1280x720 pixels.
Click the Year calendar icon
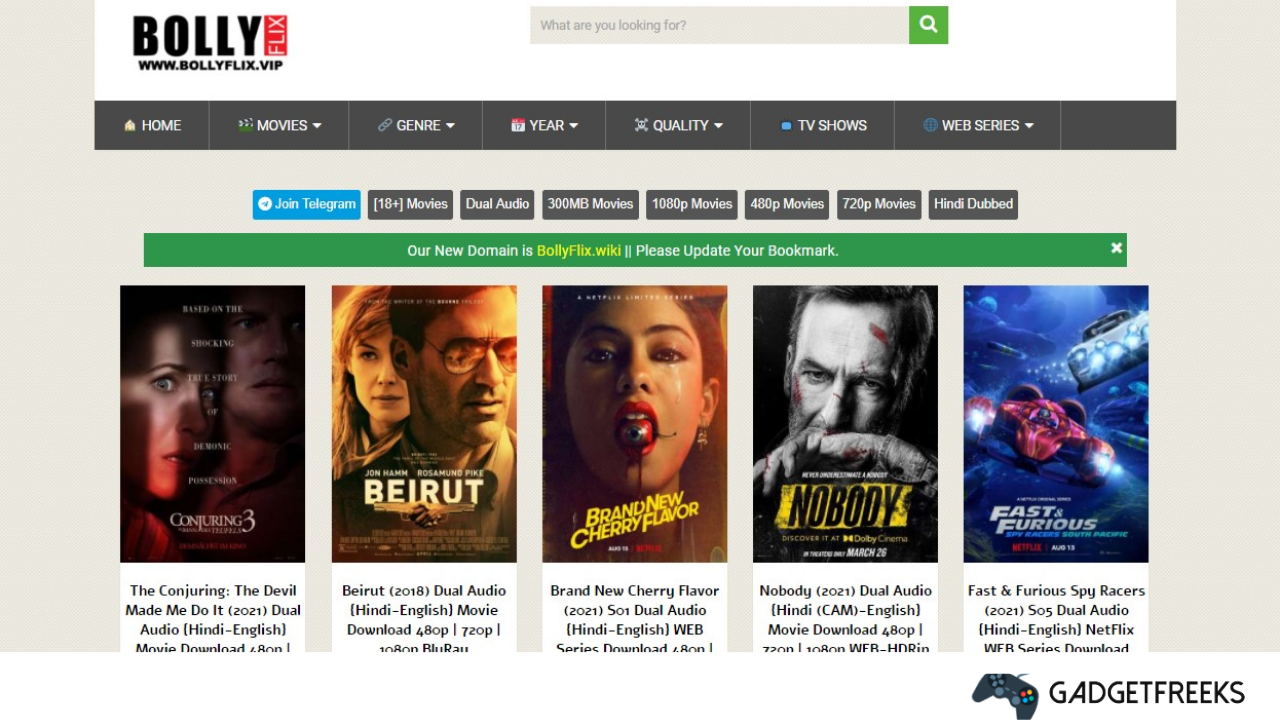tap(518, 125)
